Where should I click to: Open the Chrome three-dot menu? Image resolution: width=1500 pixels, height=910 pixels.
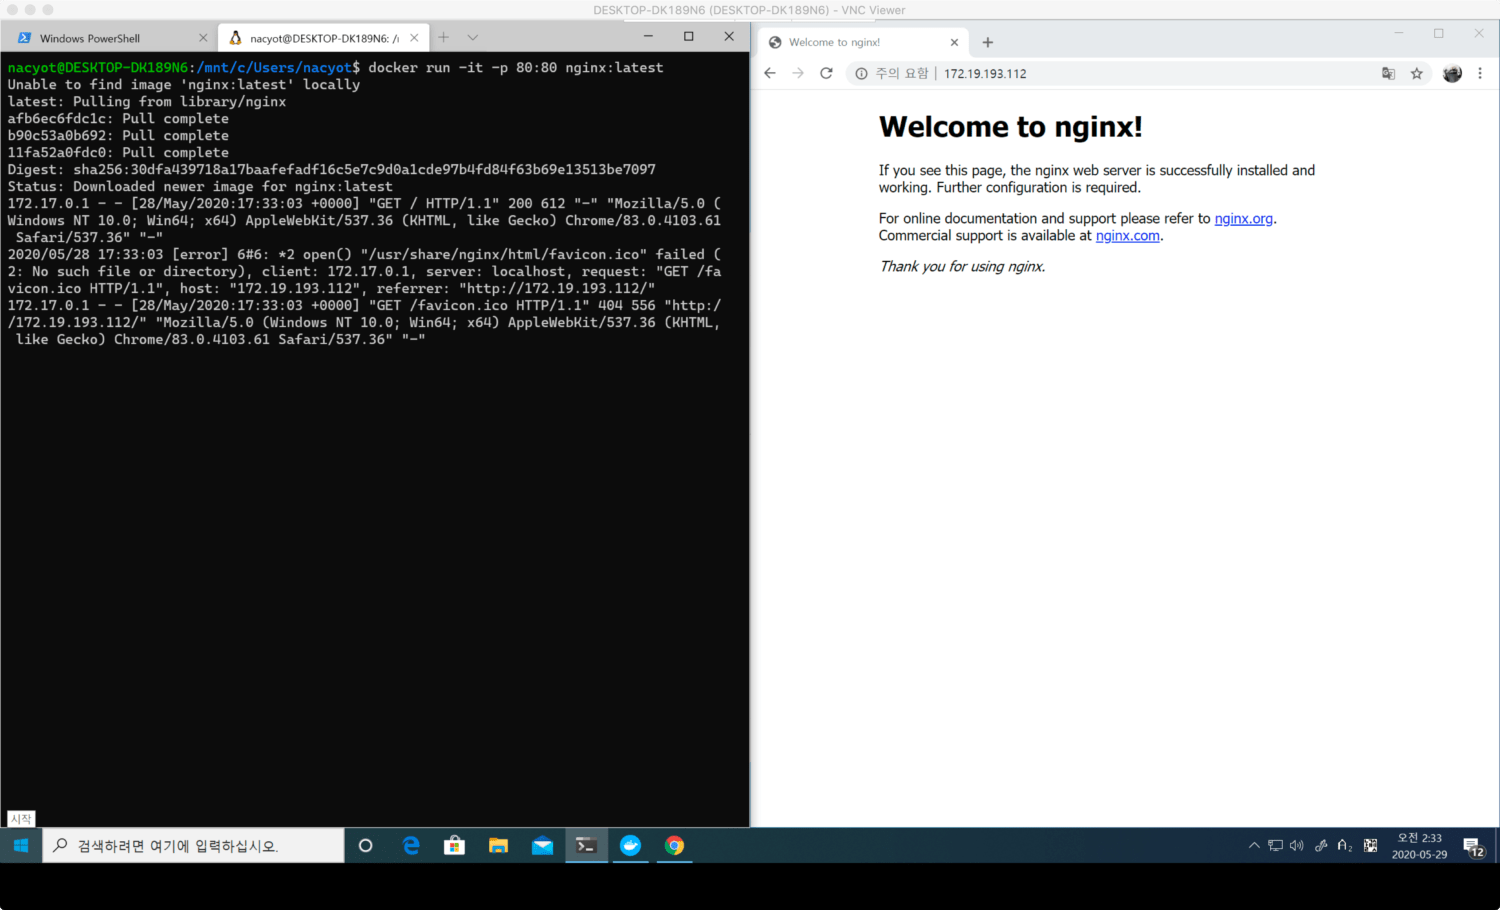click(x=1480, y=73)
